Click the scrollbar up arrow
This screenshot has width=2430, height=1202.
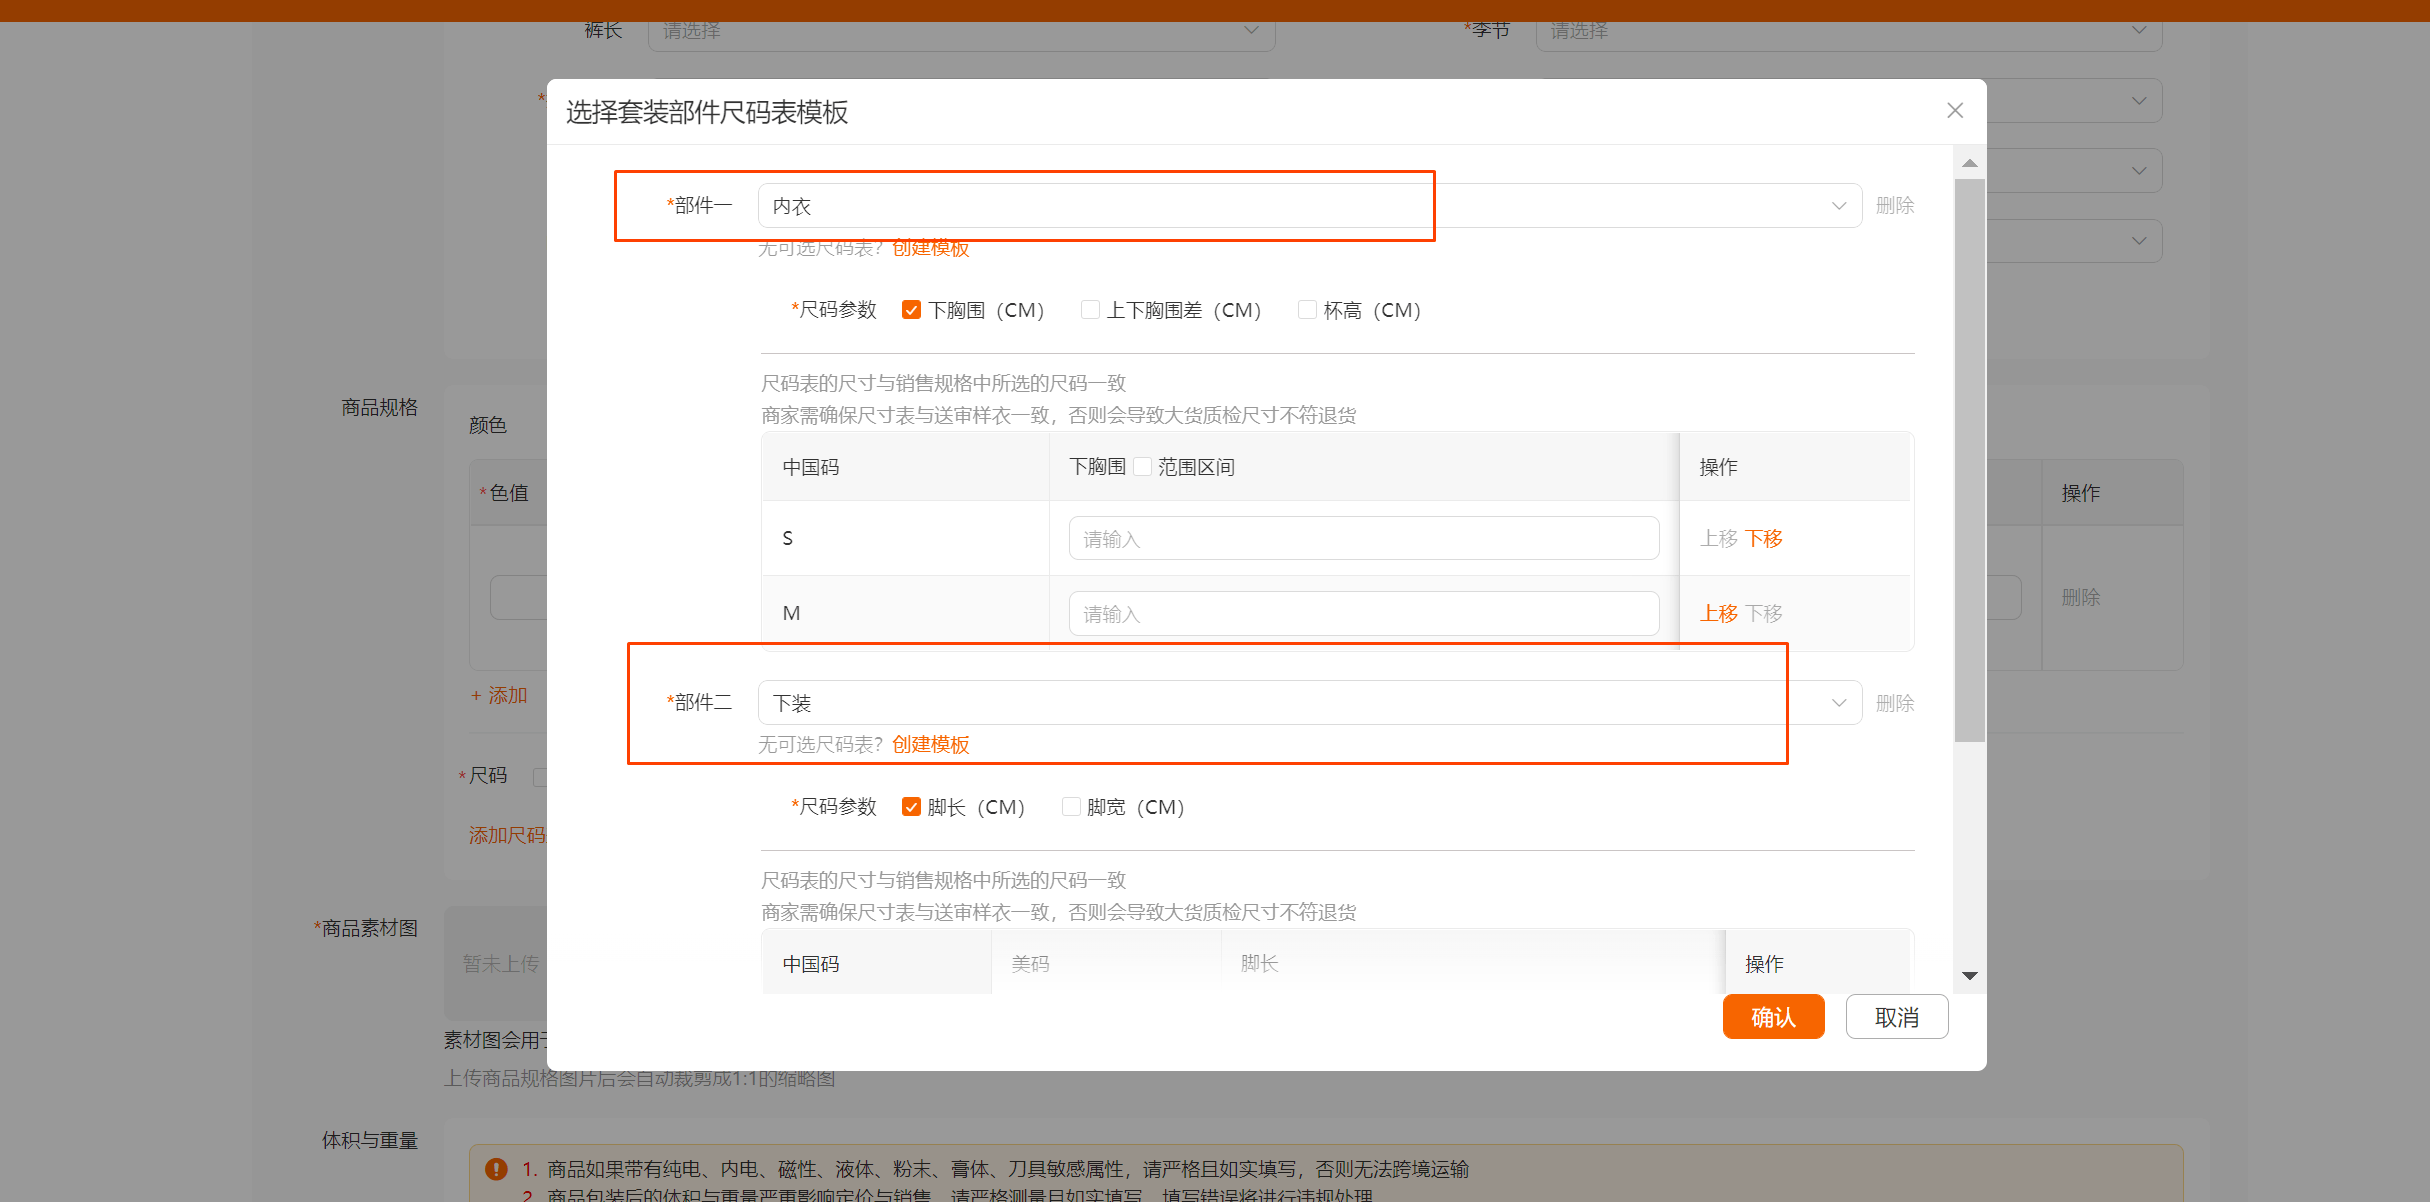click(x=1968, y=162)
